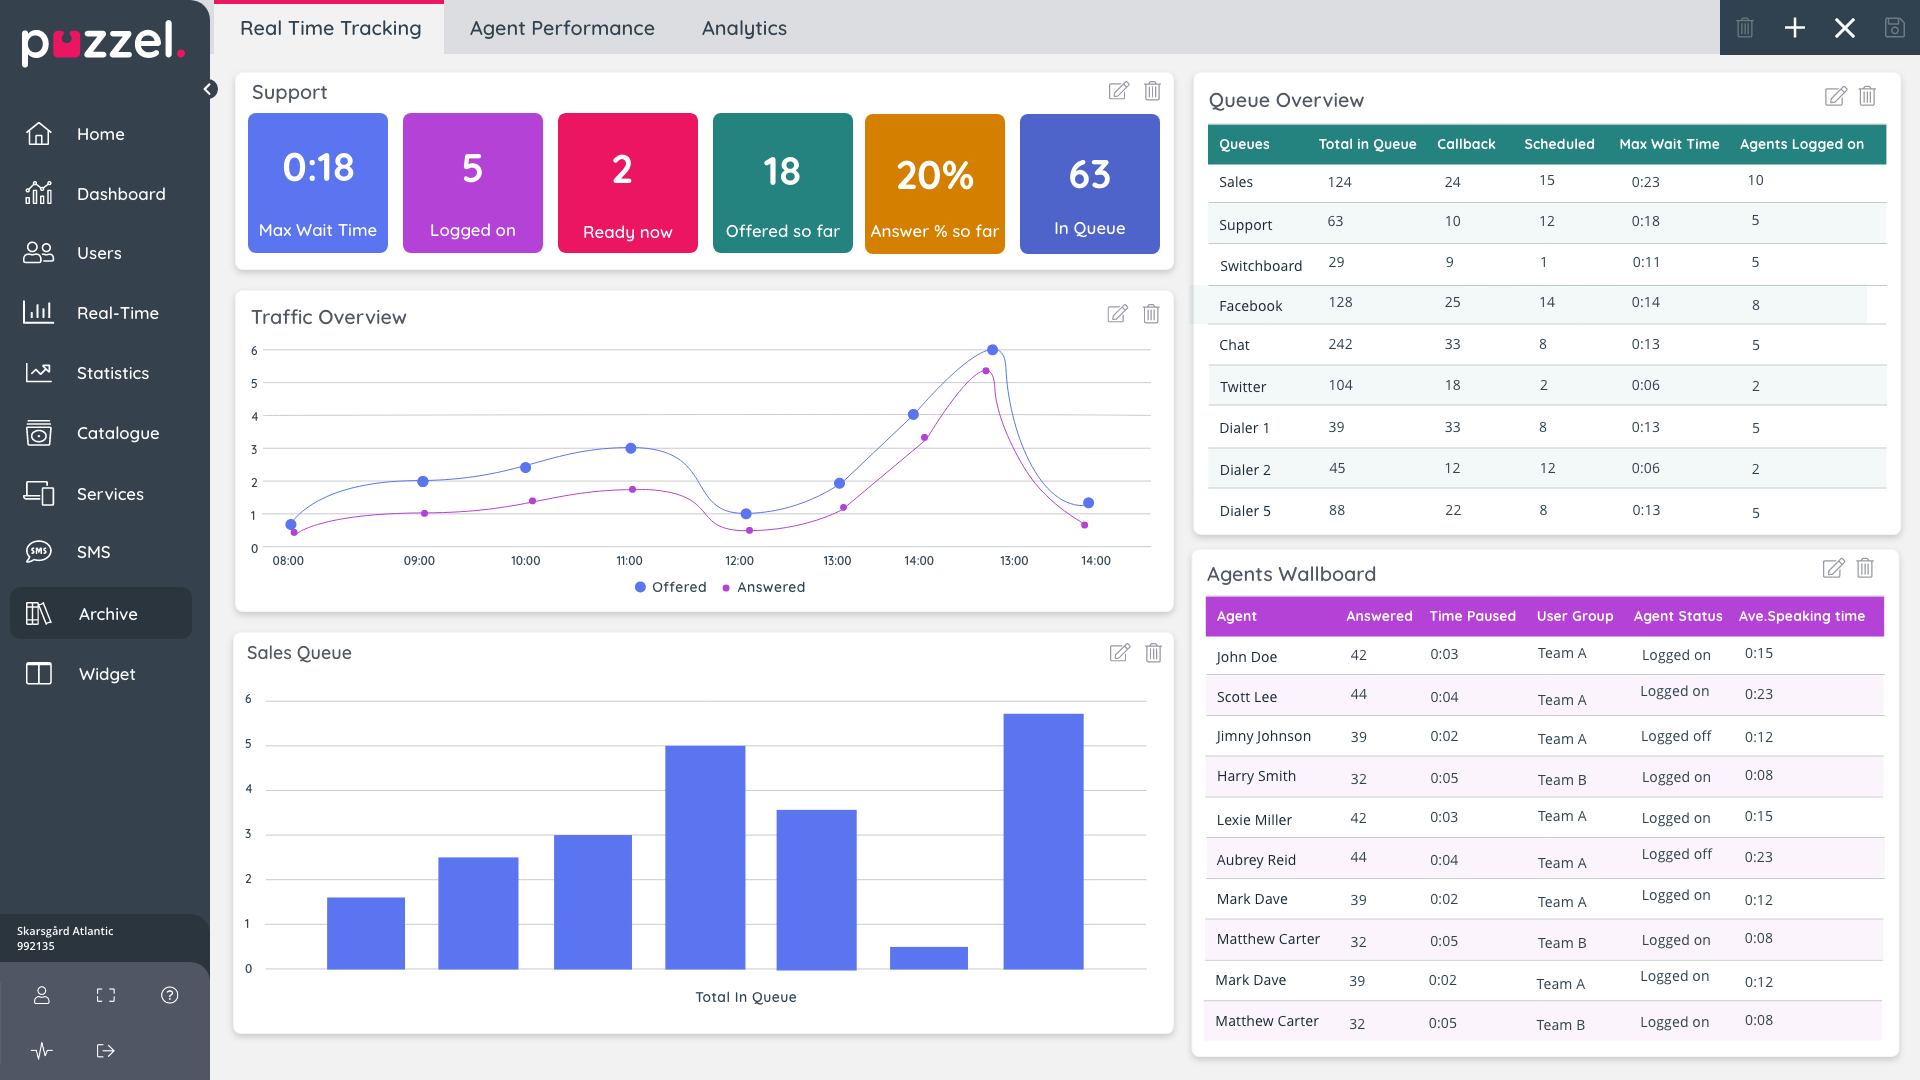Select the Real-Time sidebar icon

[38, 312]
